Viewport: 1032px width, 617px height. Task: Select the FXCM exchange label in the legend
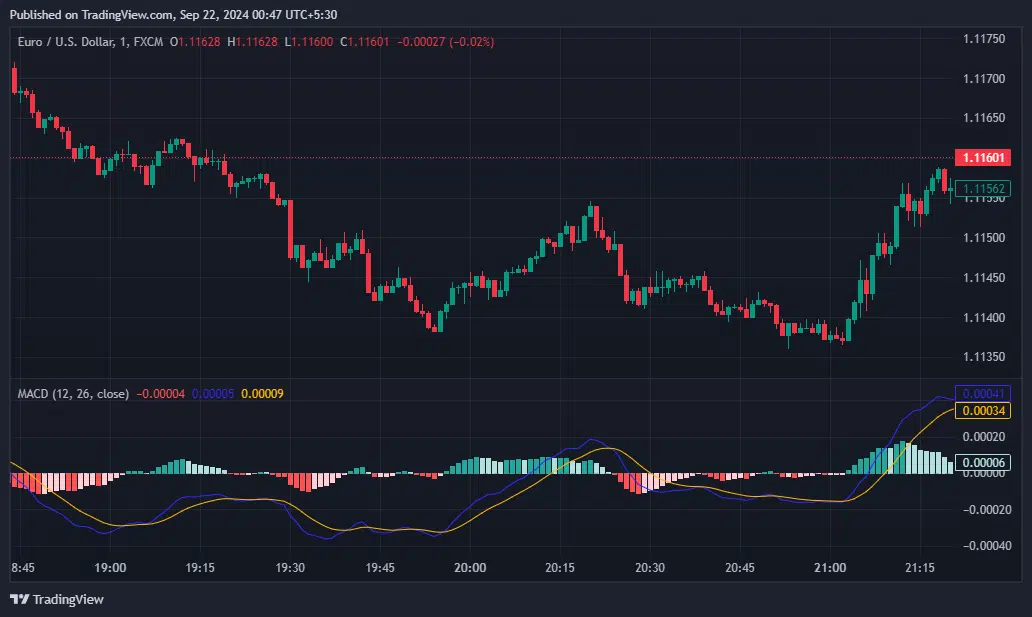(x=148, y=43)
